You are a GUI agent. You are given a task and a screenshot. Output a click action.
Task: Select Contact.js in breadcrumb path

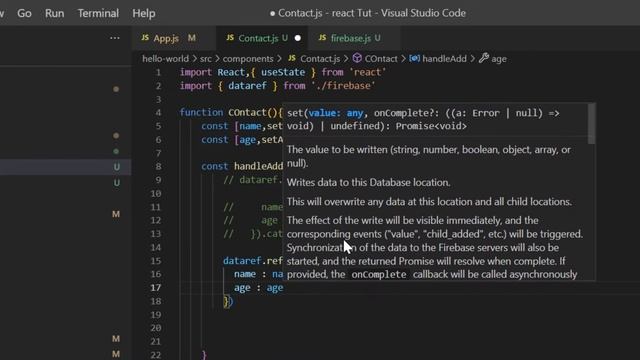pos(320,58)
